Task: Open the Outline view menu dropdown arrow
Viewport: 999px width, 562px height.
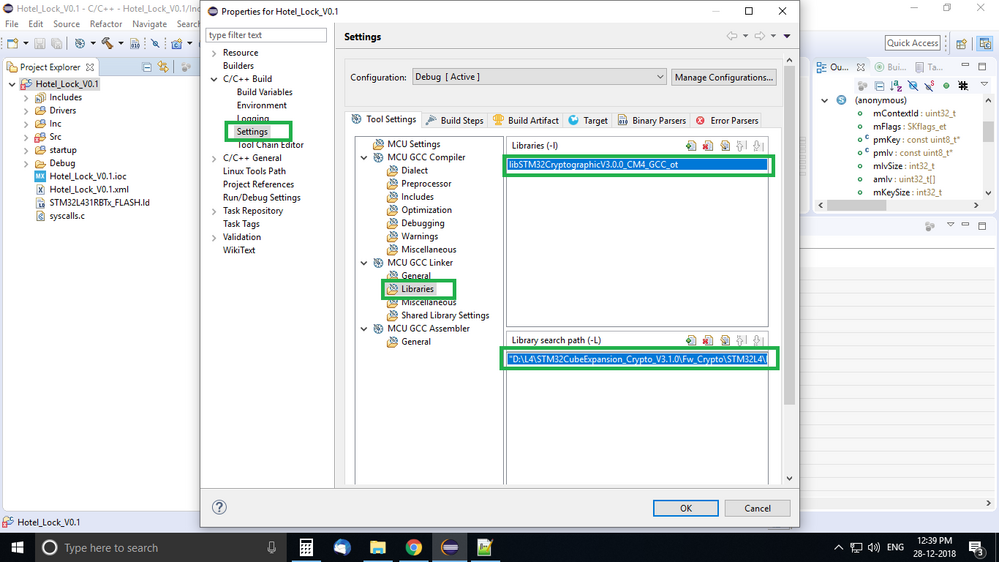Action: [984, 85]
